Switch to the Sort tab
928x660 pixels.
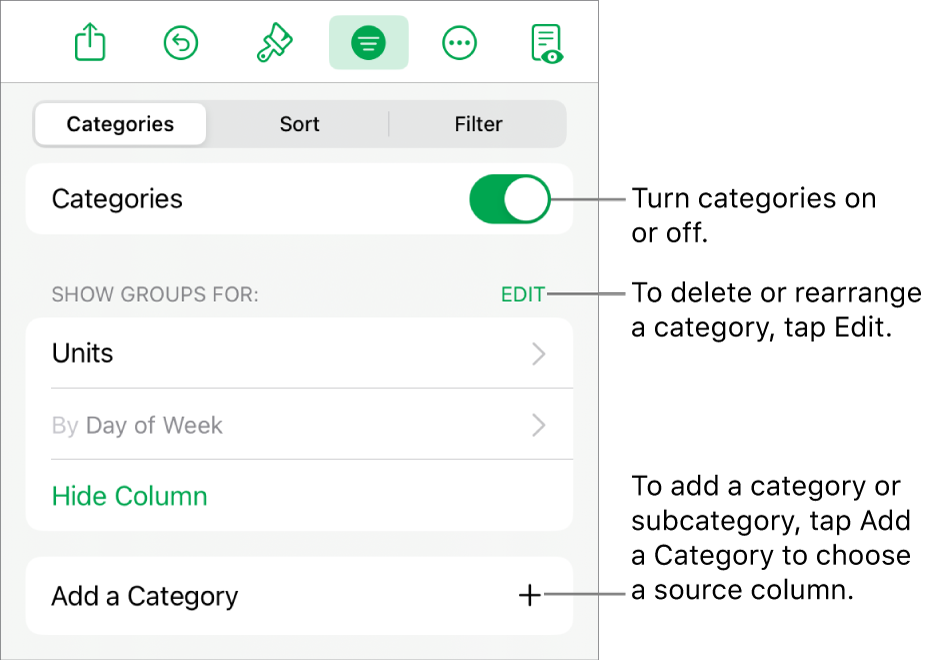tap(299, 124)
